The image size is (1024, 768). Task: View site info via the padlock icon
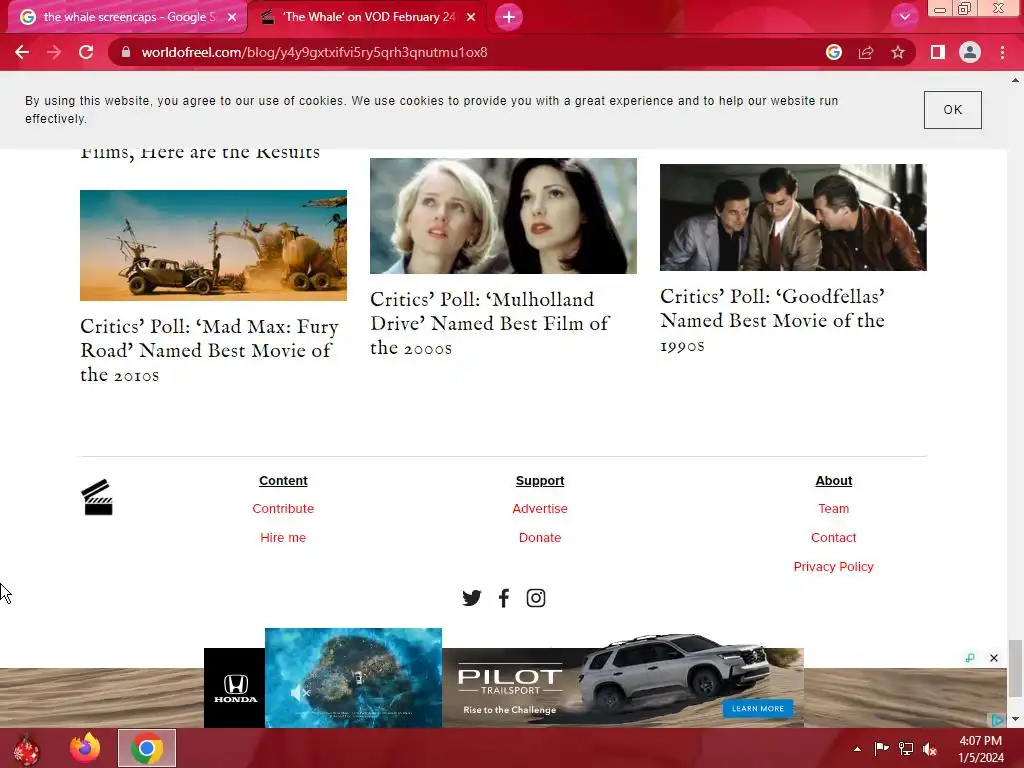pyautogui.click(x=126, y=52)
